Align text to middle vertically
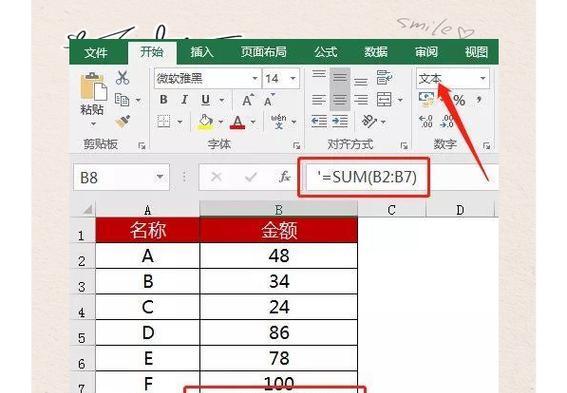567x393 pixels. [340, 77]
